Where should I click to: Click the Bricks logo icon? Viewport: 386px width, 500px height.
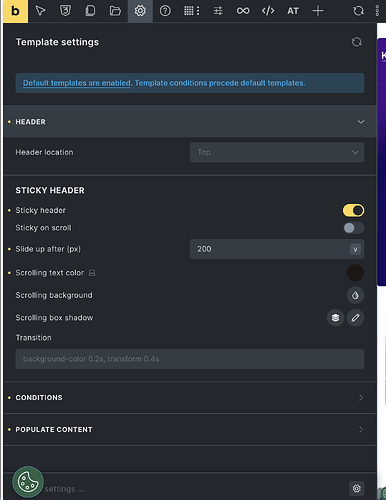click(15, 11)
